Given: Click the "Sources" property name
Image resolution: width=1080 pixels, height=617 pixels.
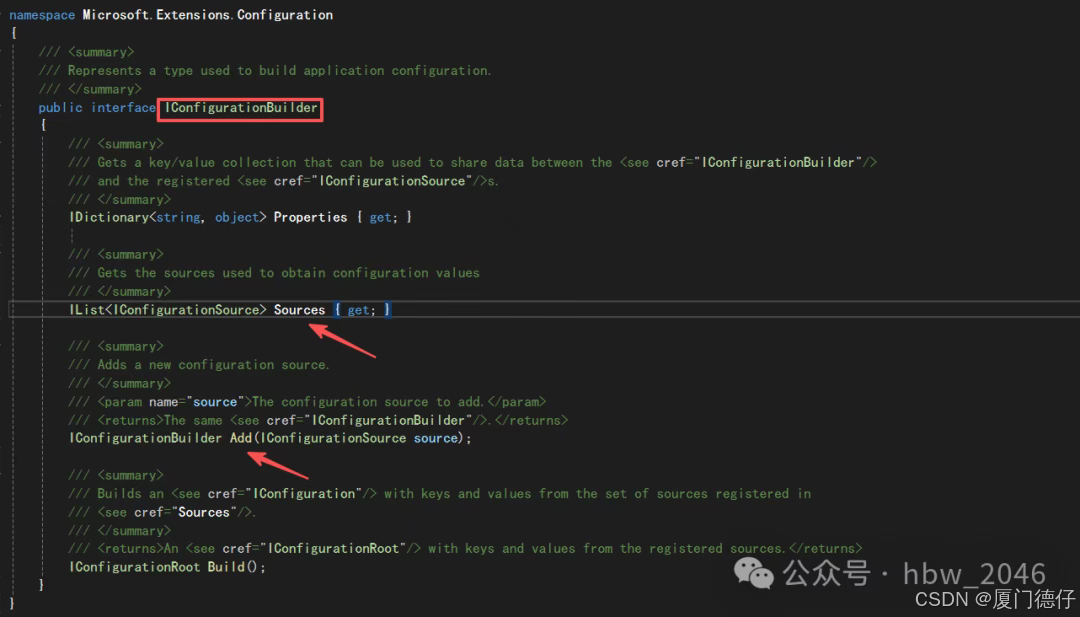Looking at the screenshot, I should click(x=300, y=310).
